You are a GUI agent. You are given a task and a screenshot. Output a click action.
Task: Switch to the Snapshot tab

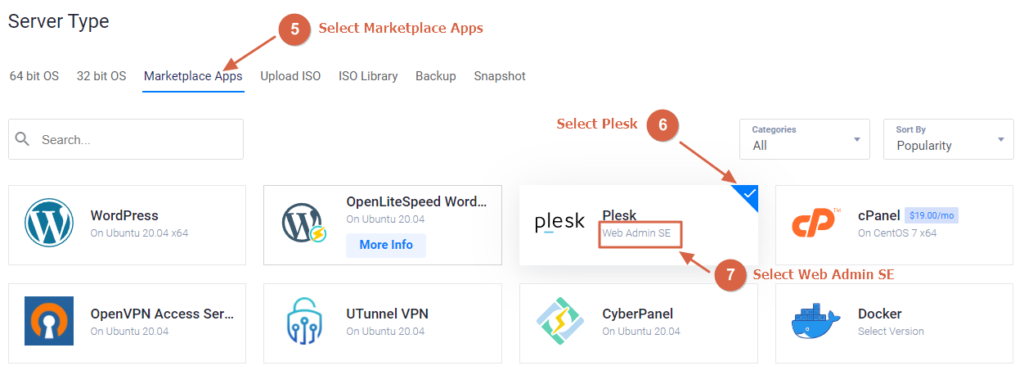click(500, 76)
